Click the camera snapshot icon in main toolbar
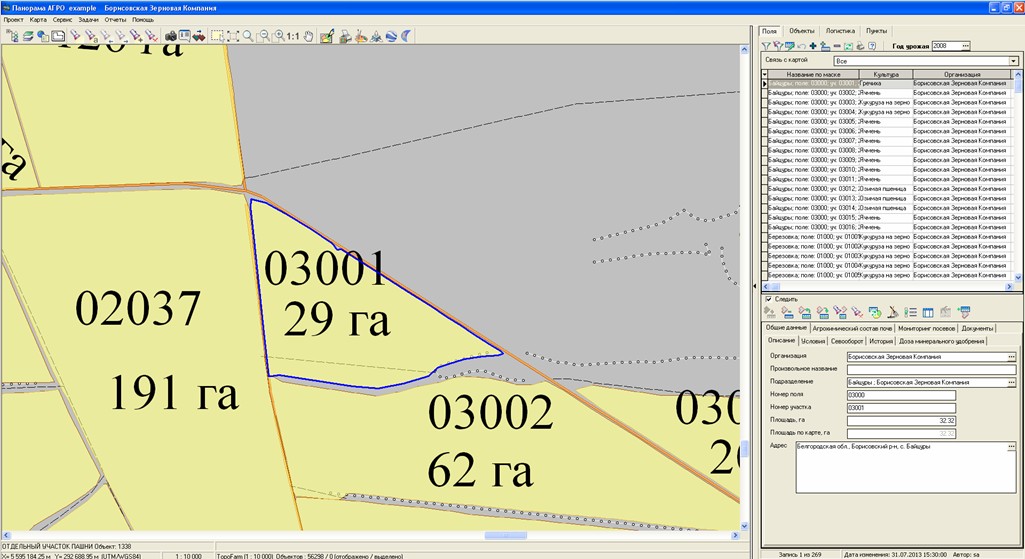 (x=170, y=36)
